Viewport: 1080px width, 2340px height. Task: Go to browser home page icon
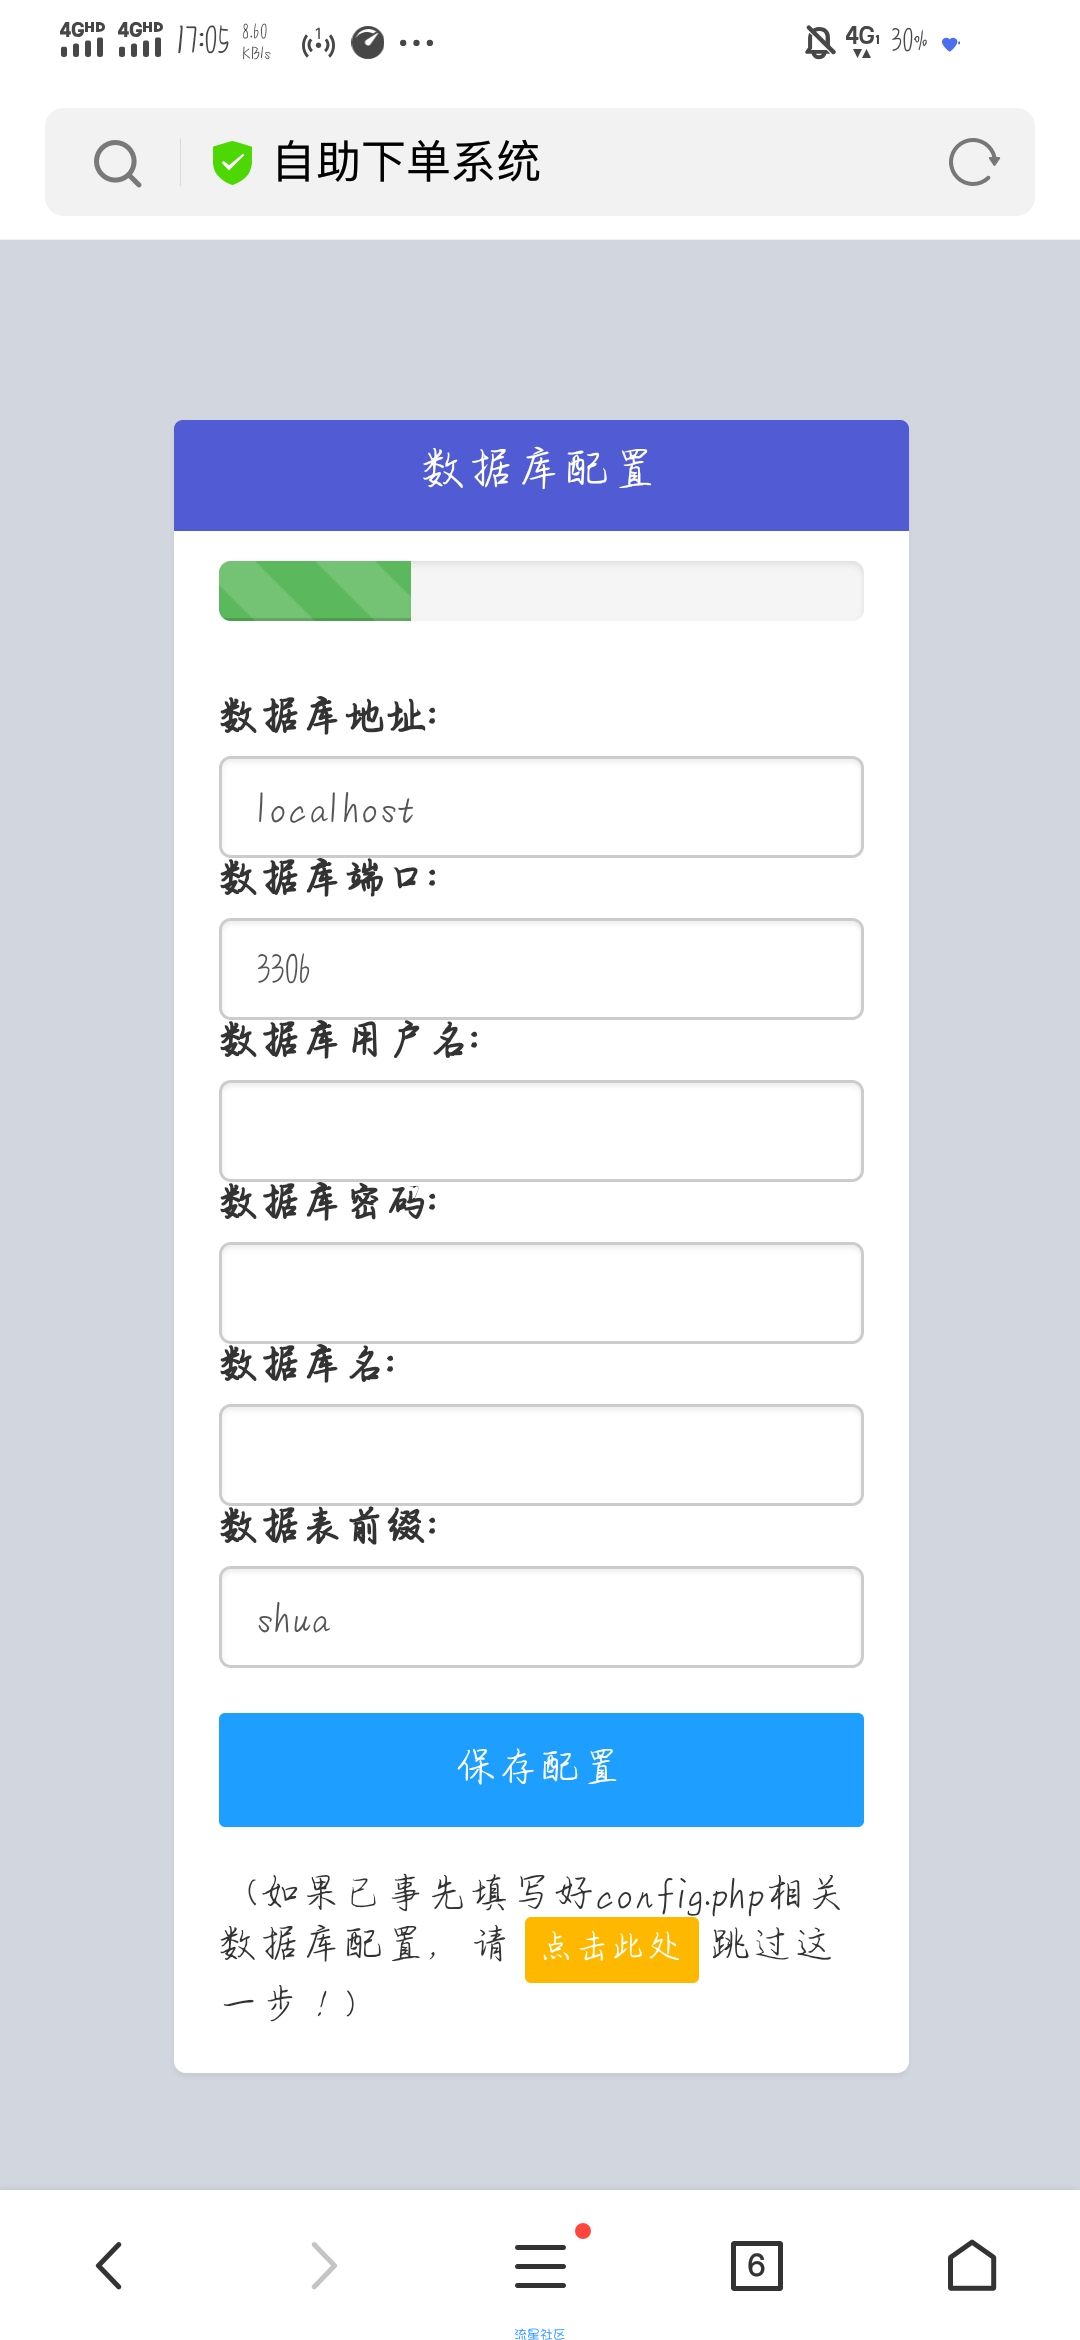(972, 2265)
